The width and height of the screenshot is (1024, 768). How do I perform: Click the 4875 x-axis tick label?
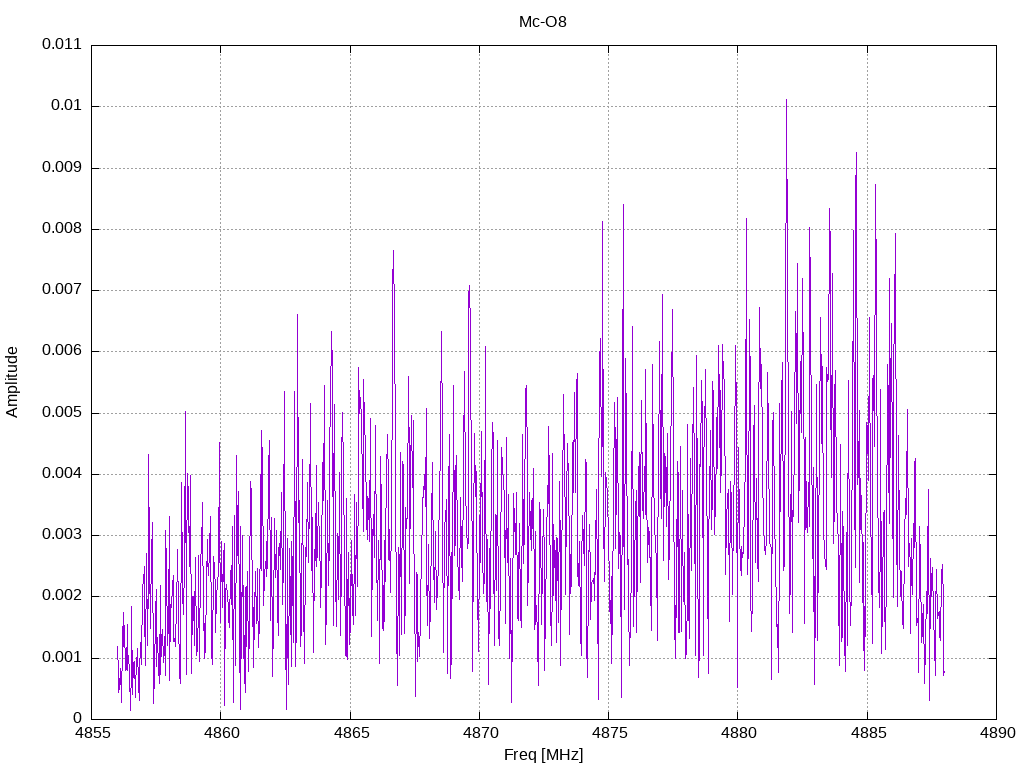click(609, 733)
